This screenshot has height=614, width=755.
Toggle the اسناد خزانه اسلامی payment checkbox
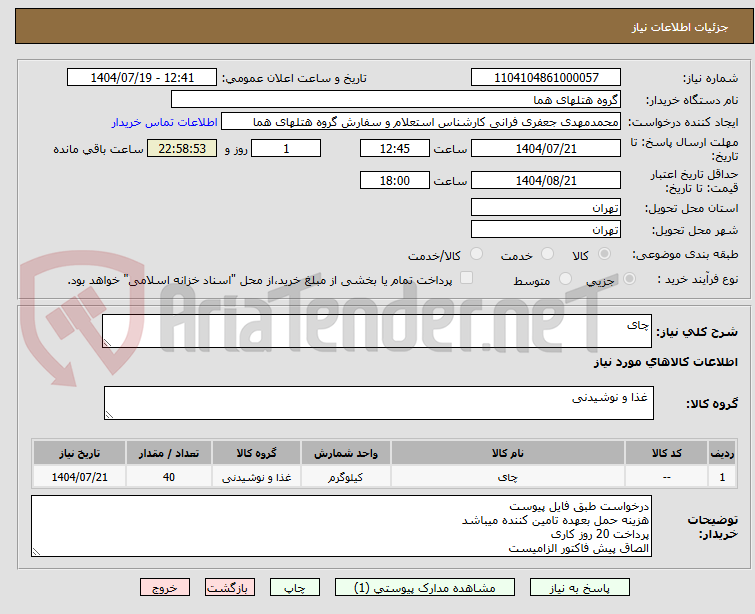466,278
